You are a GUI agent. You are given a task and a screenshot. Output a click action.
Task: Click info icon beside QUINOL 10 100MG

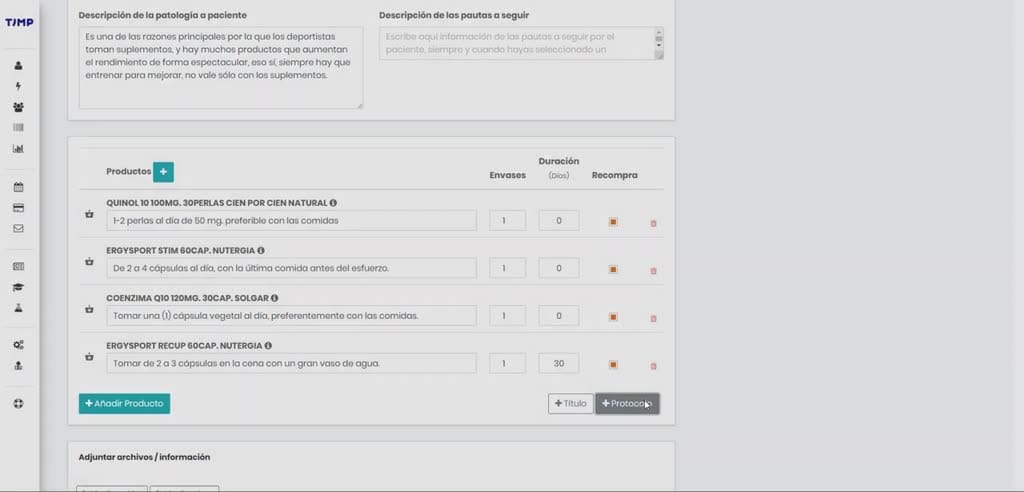[333, 203]
